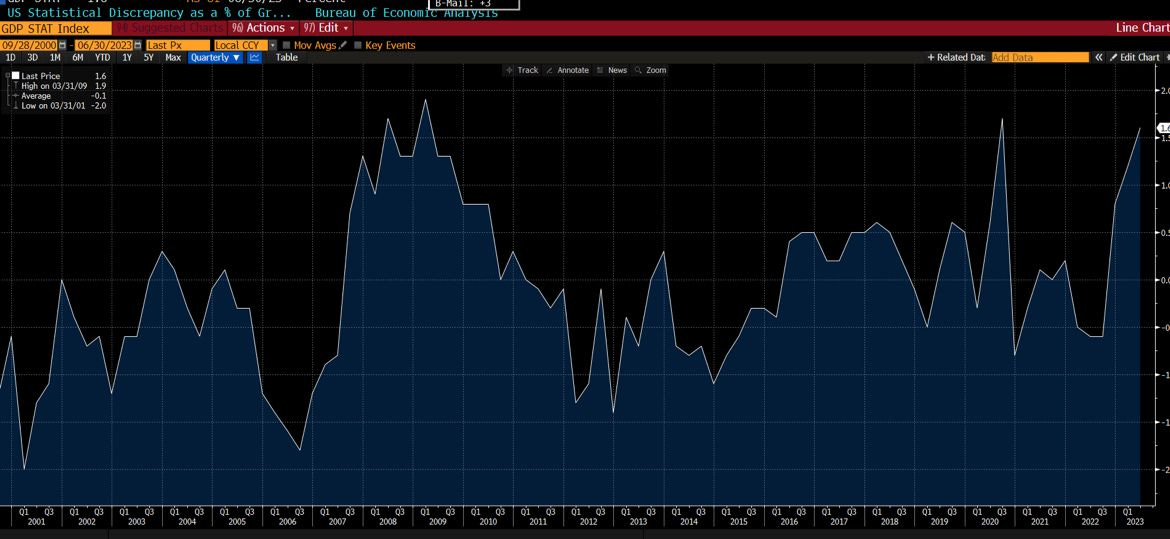This screenshot has width=1170, height=539.
Task: Open the Quarterly periodicity dropdown
Action: [x=215, y=57]
